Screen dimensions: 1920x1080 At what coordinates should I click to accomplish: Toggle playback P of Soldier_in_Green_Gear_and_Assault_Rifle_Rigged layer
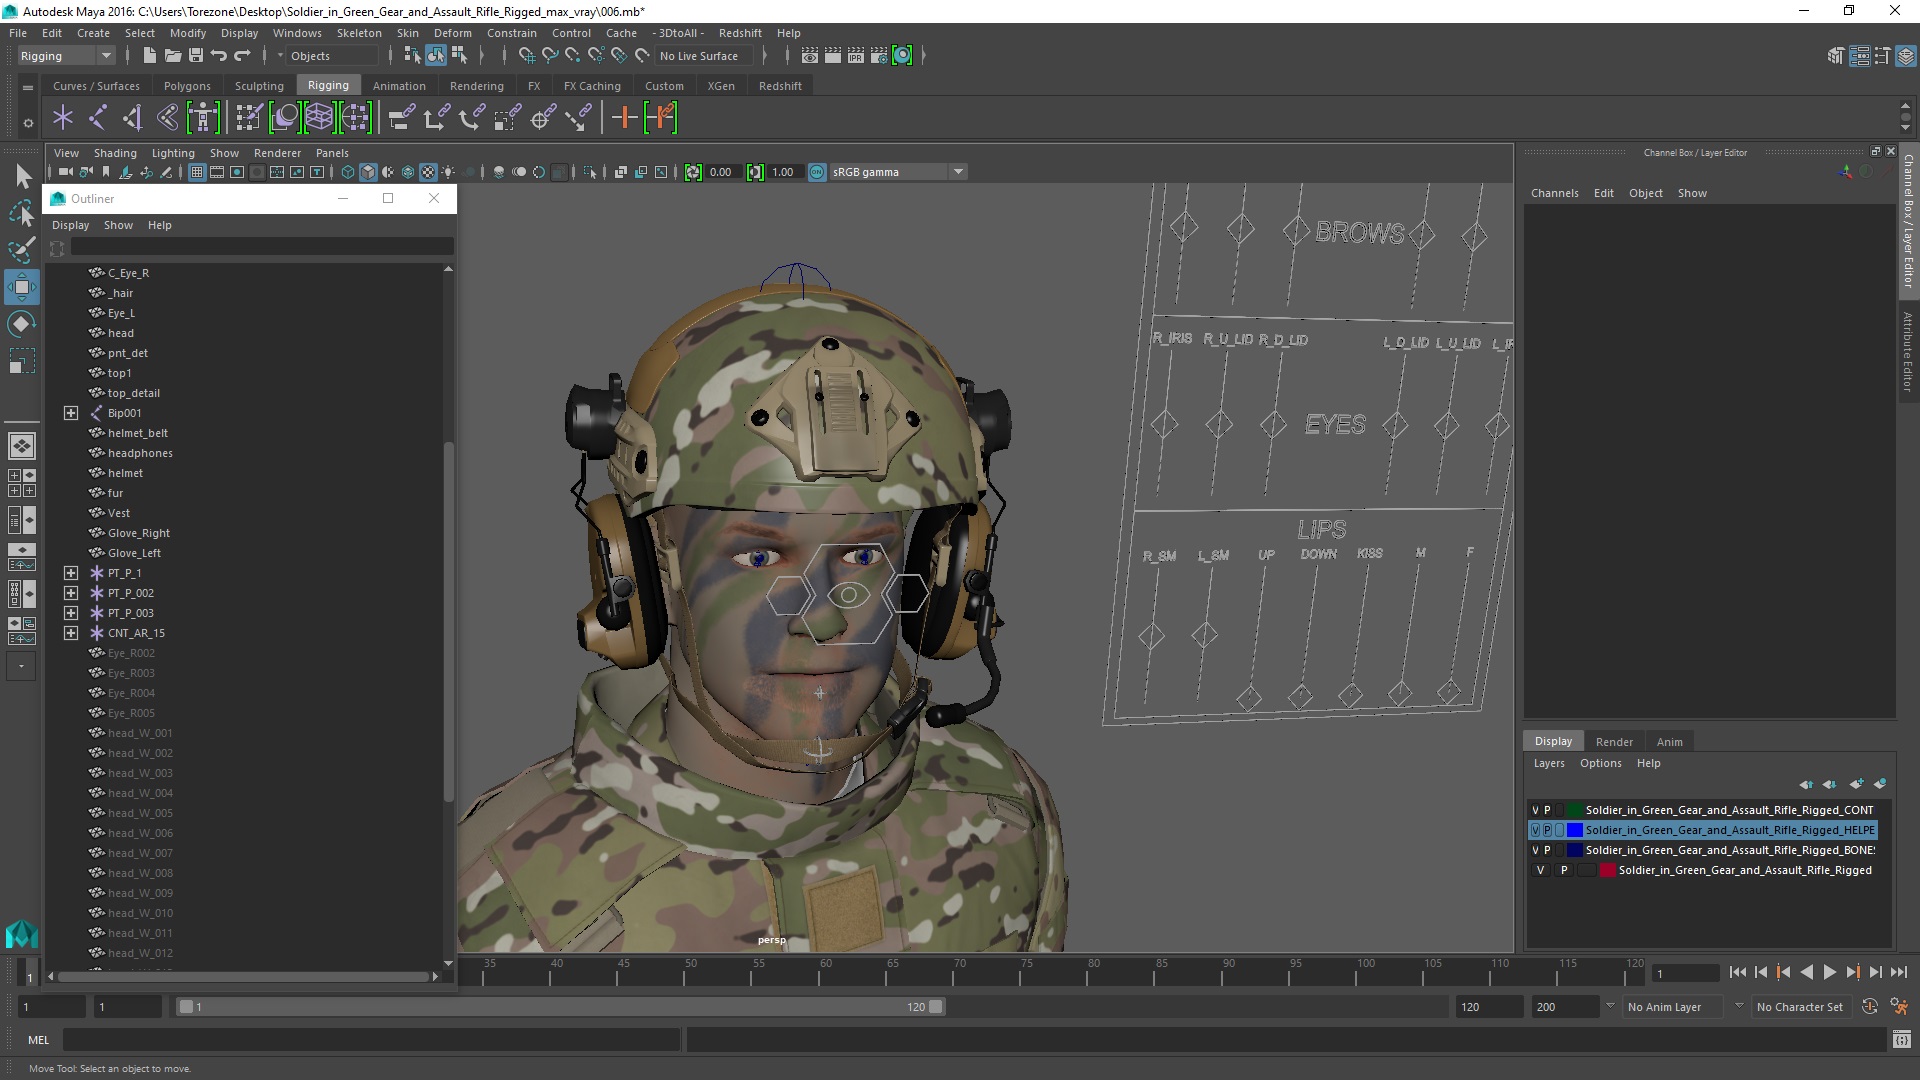pos(1564,870)
